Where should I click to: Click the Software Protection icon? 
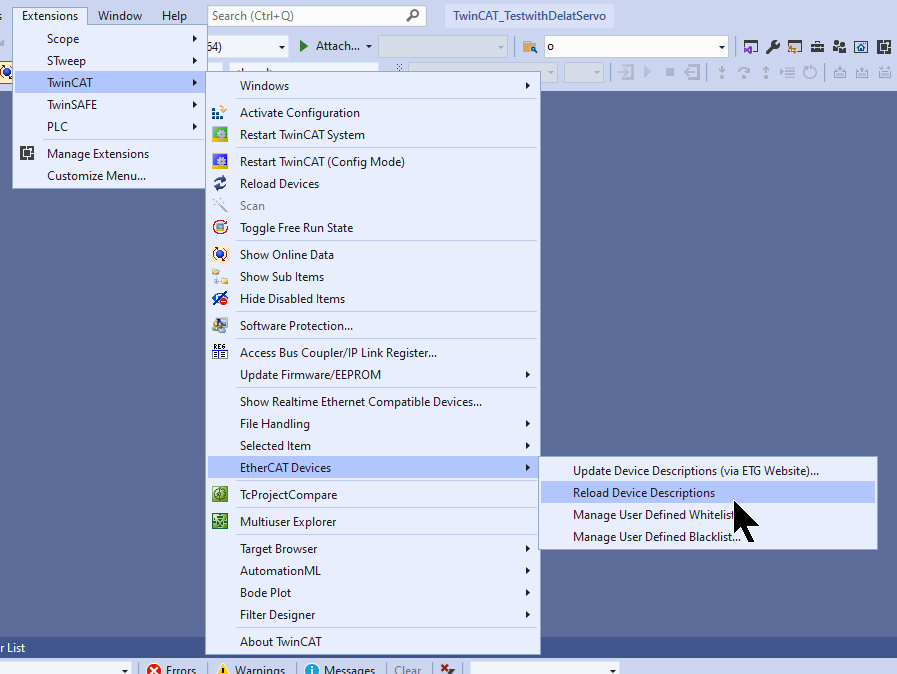pyautogui.click(x=220, y=326)
